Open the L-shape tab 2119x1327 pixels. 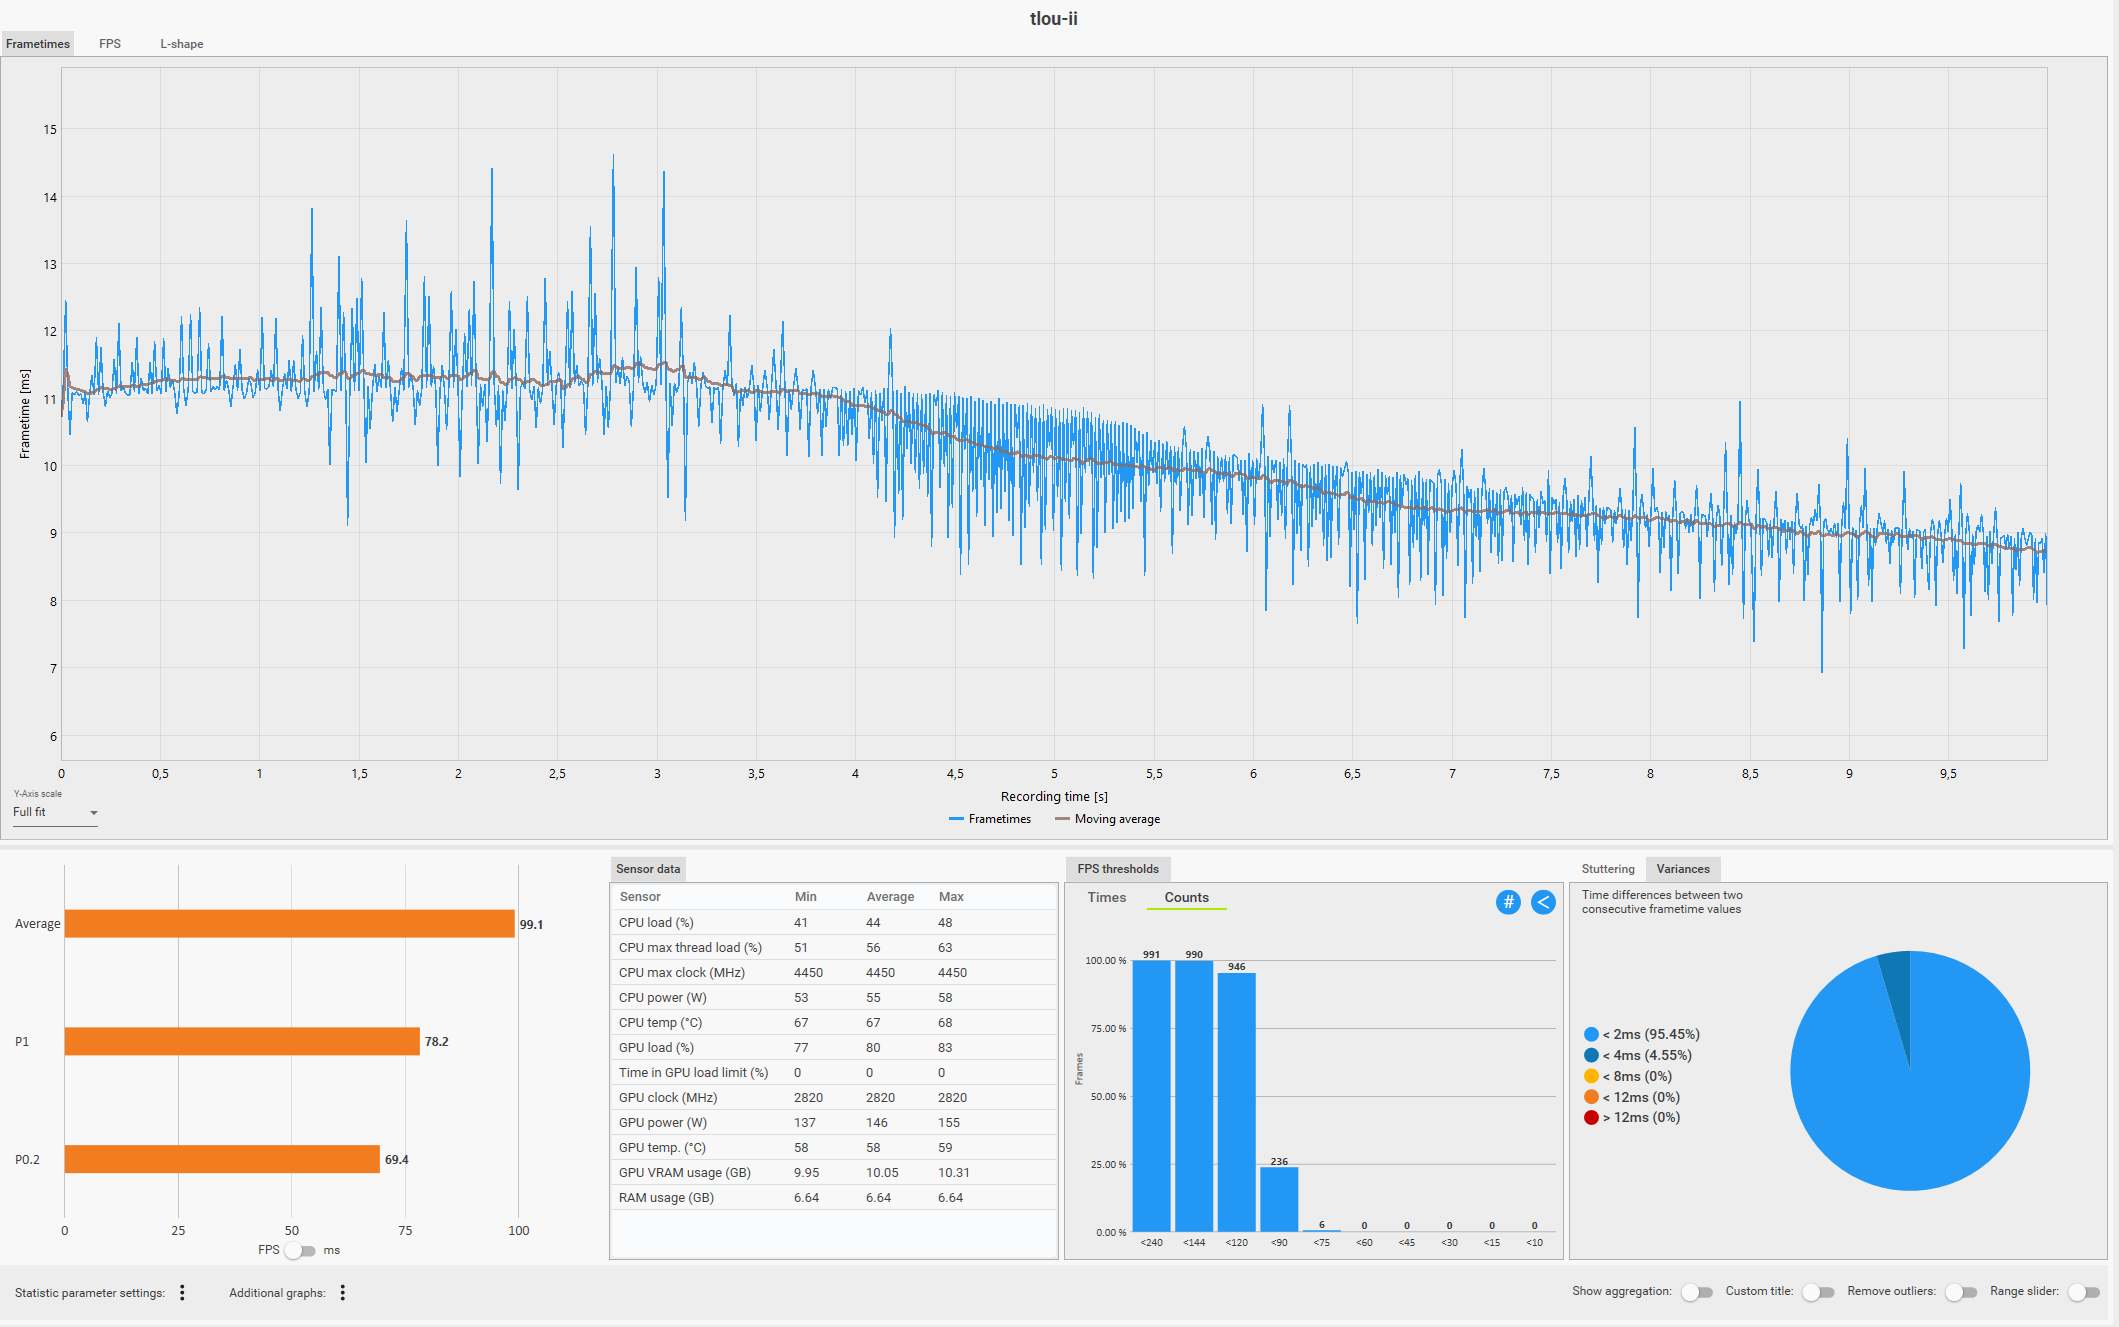181,44
